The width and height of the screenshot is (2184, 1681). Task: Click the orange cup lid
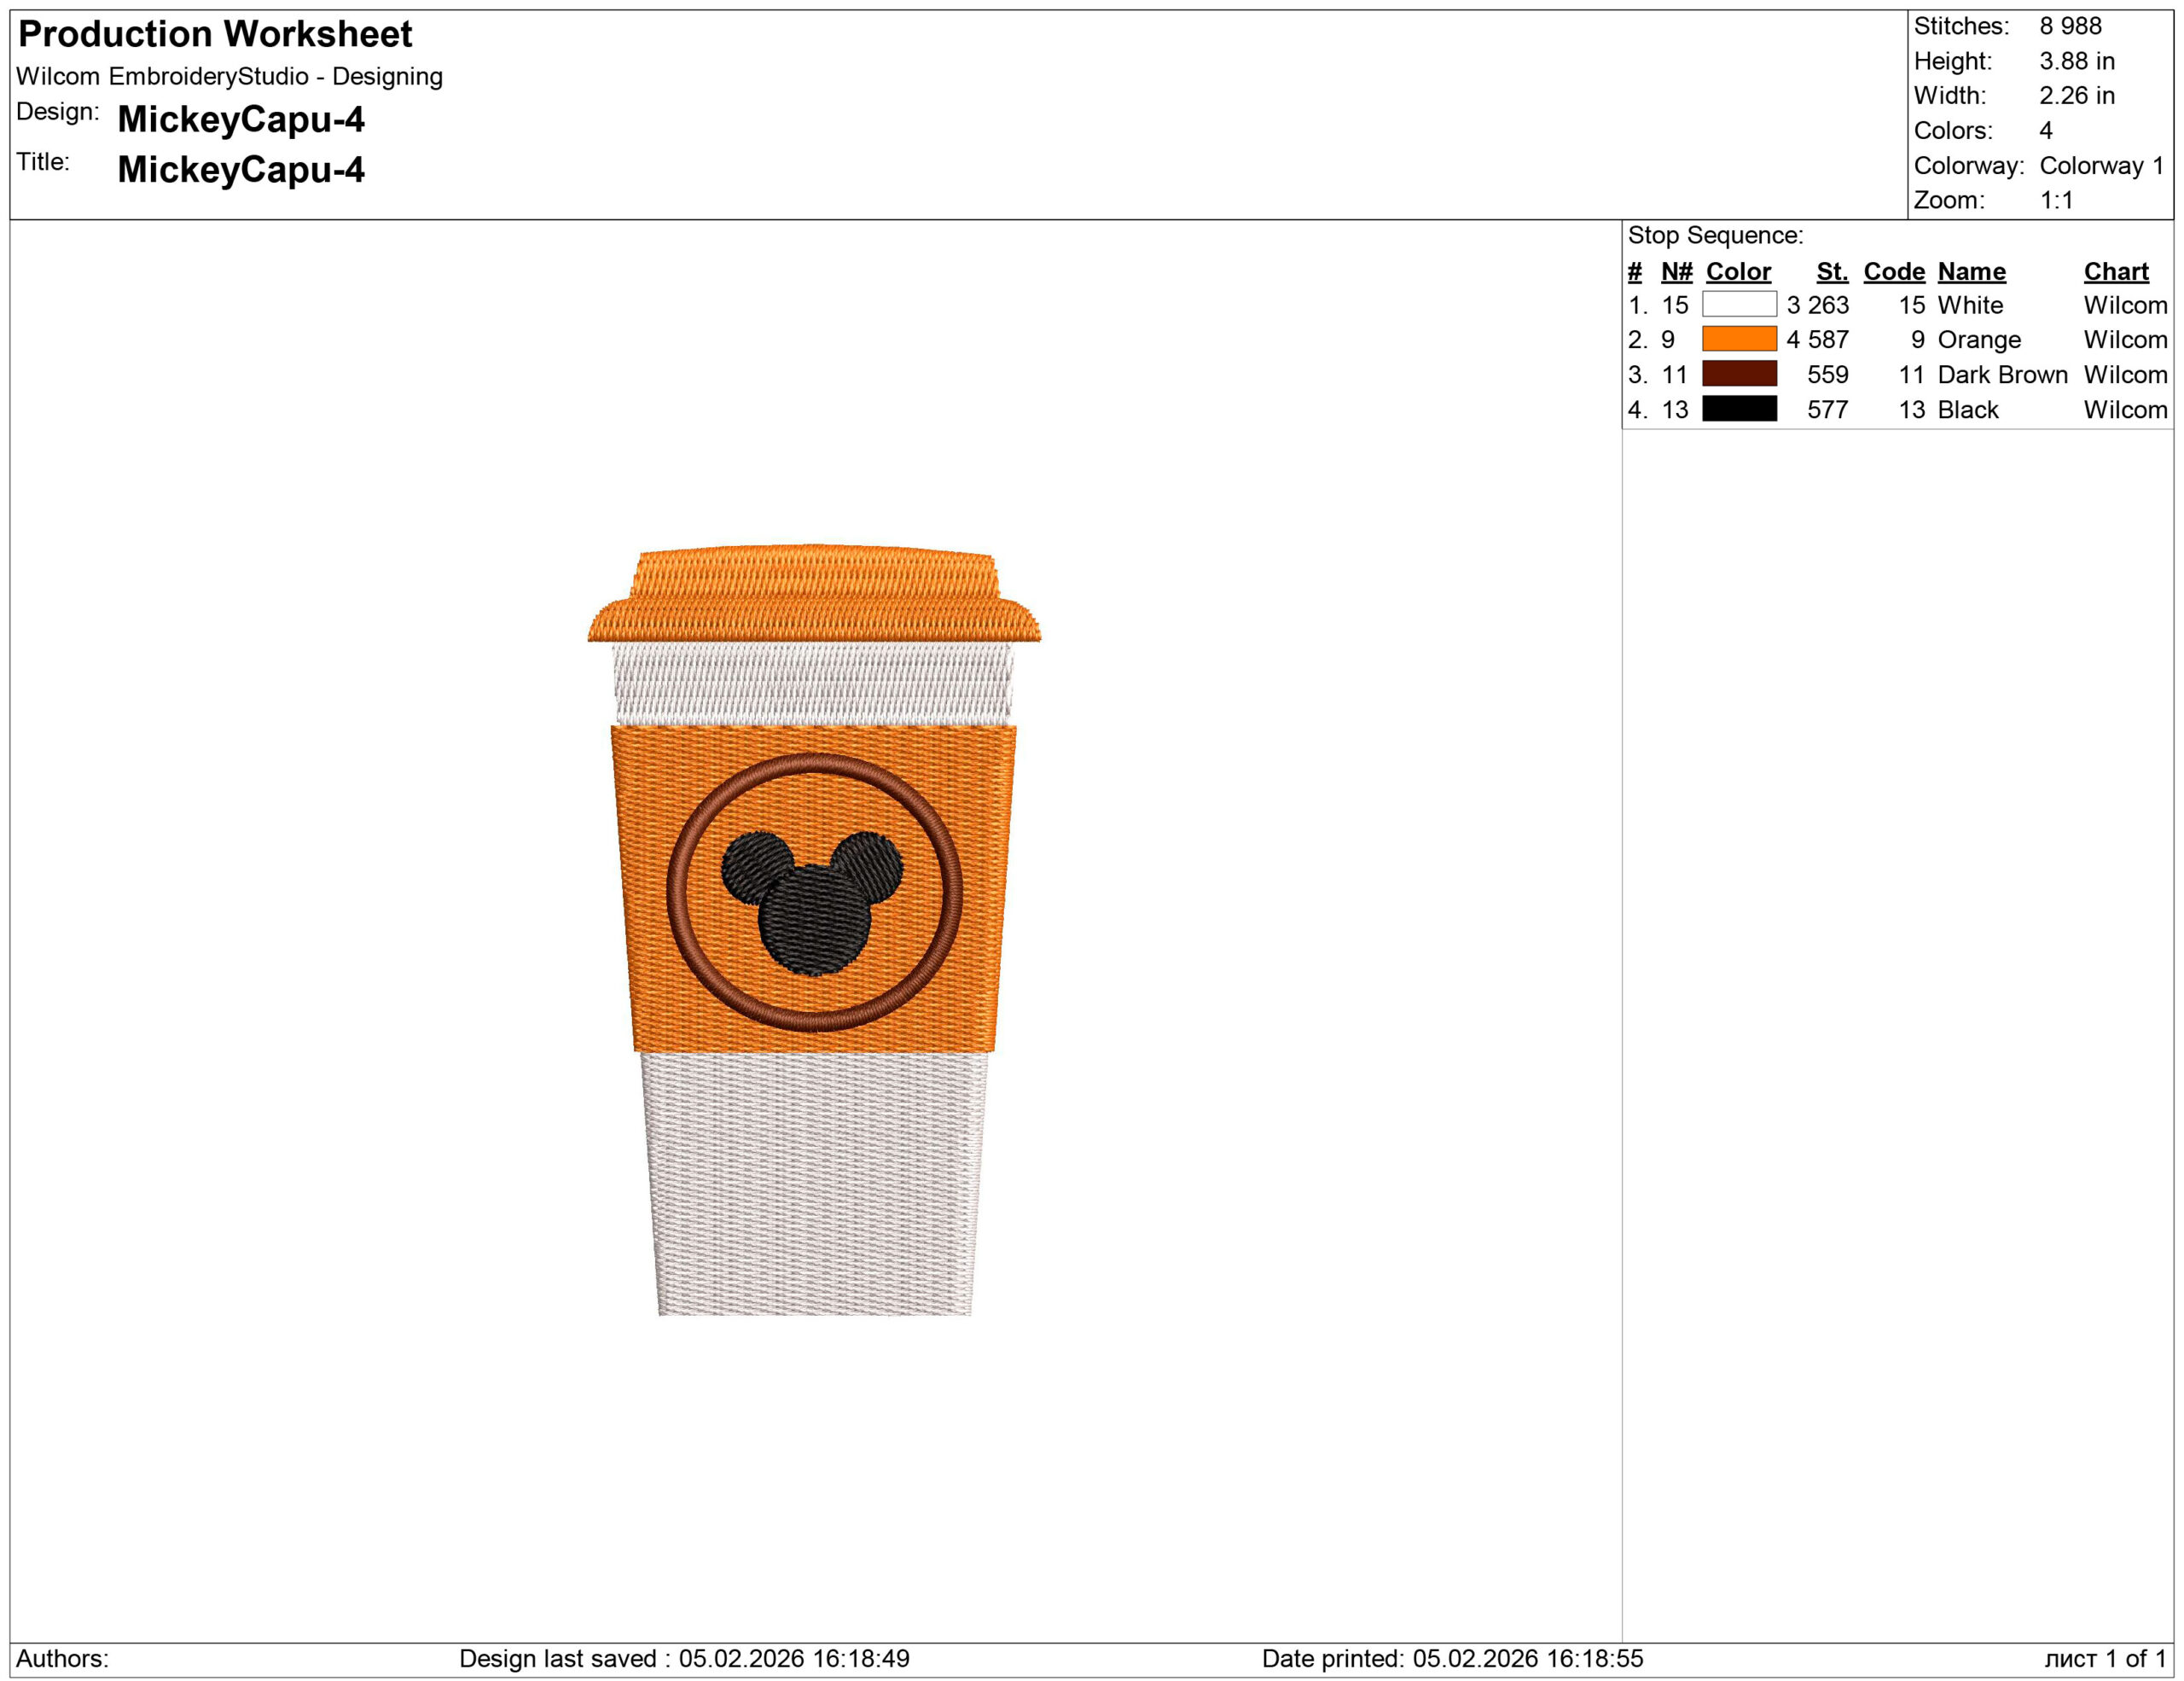[x=814, y=595]
